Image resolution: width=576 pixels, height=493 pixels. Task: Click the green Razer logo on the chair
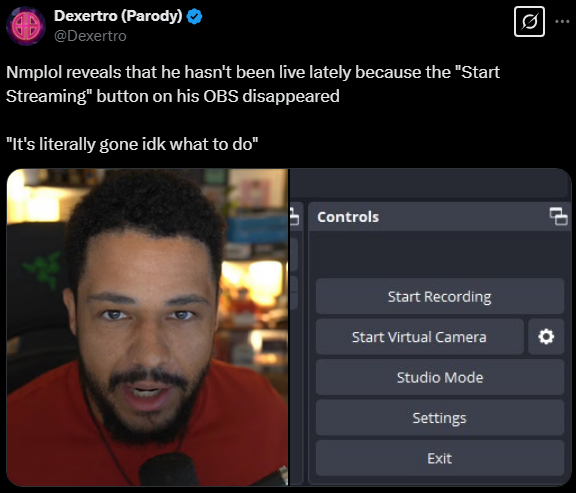point(42,269)
